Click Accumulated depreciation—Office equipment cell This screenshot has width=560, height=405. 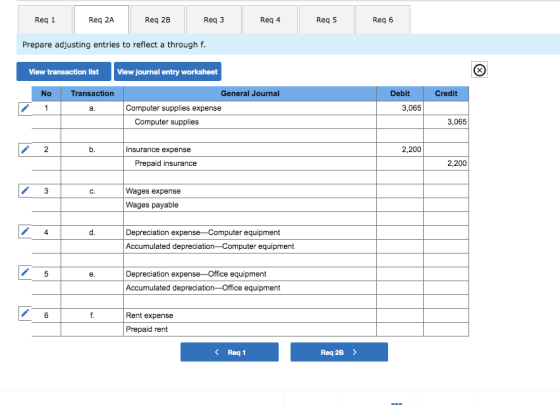tap(250, 288)
